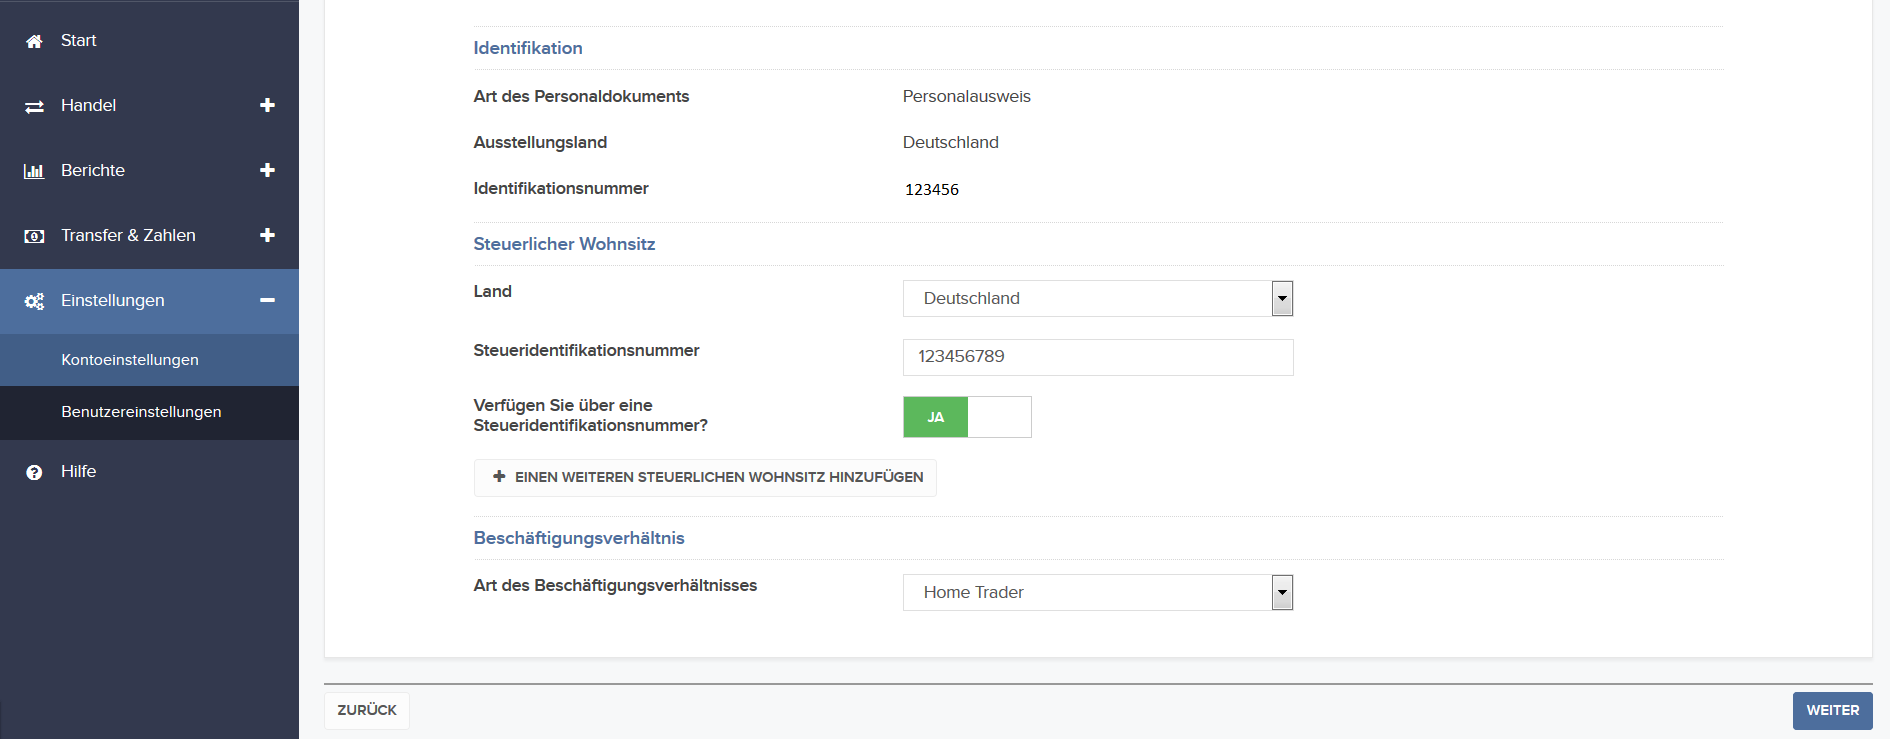1890x739 pixels.
Task: Click the Beschäftigungsverhältnis section heading
Action: 579,538
